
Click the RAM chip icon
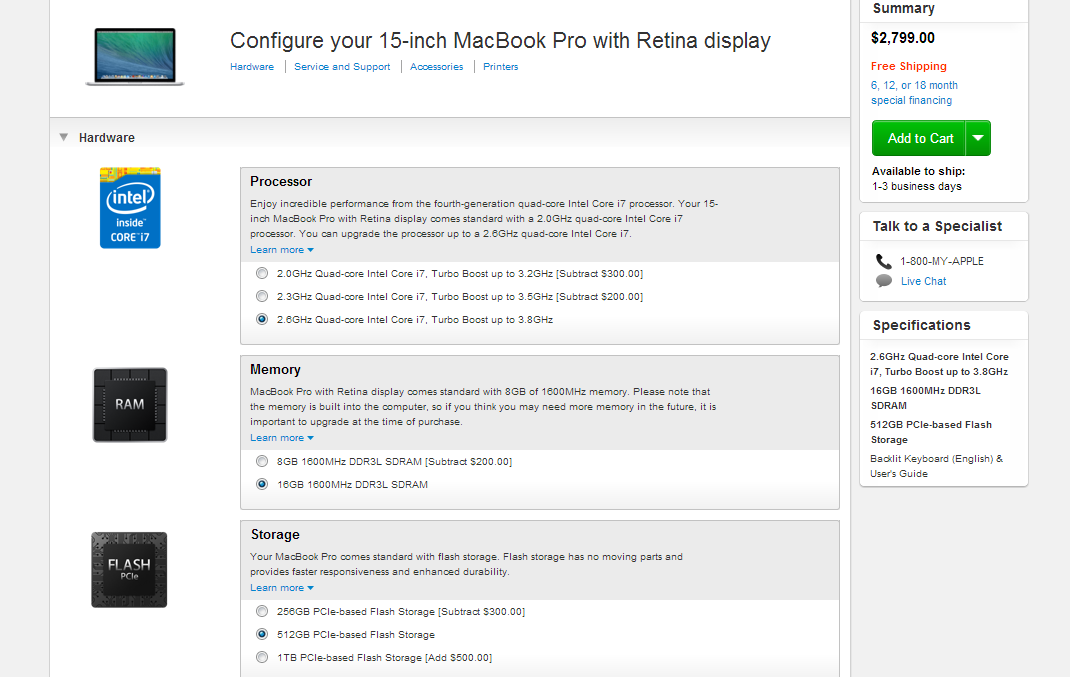point(130,405)
